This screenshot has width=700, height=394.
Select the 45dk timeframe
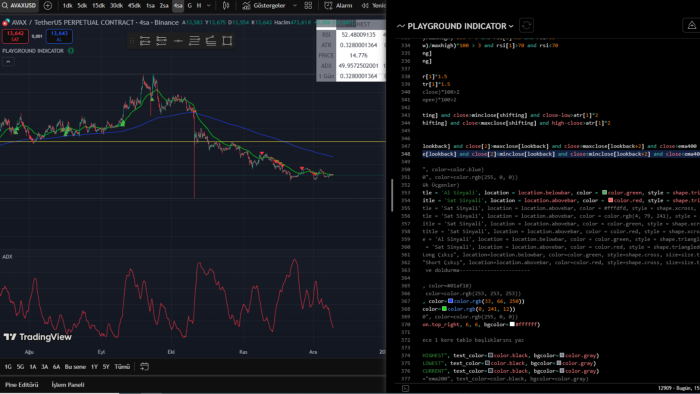point(134,6)
